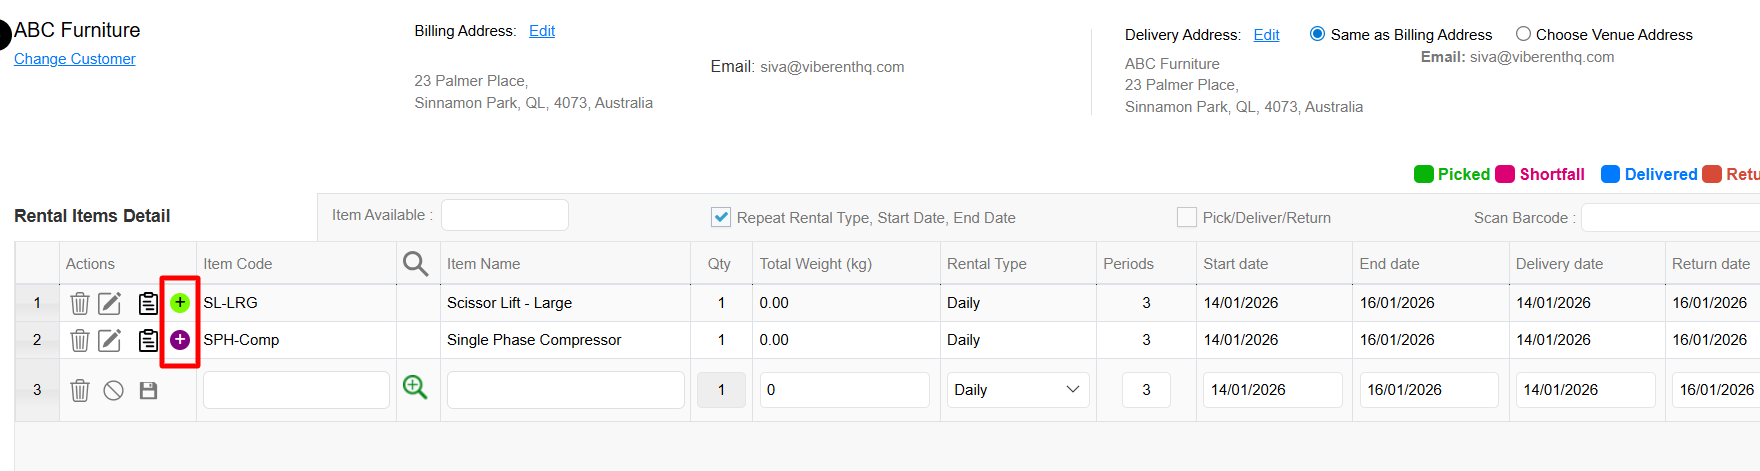Select Same as Billing Address option
The width and height of the screenshot is (1760, 471).
[1318, 34]
